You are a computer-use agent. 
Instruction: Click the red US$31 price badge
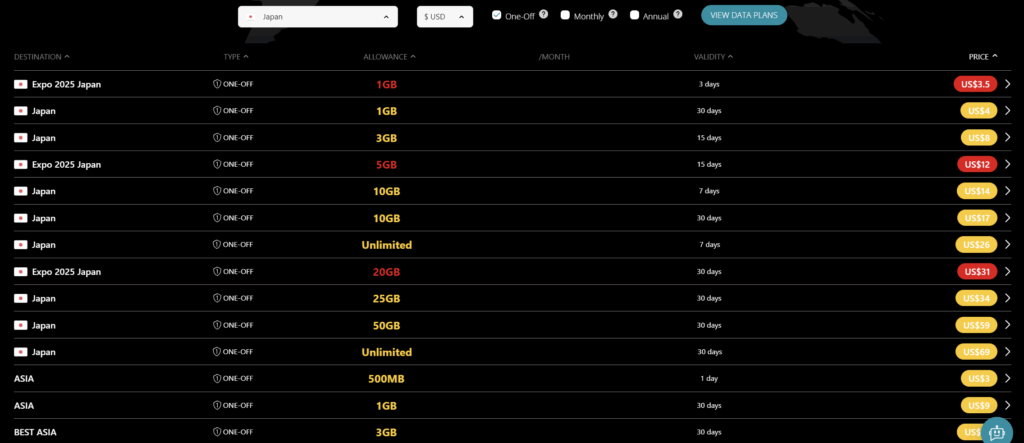click(976, 272)
